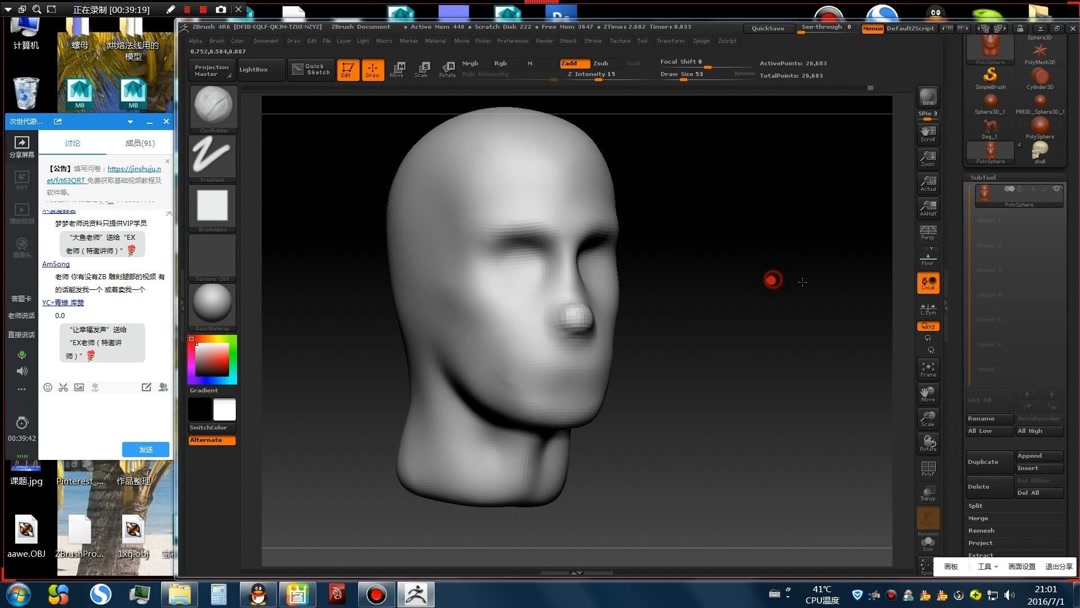
Task: Open the ClayBuildup brush thumbnail
Action: pyautogui.click(x=212, y=108)
